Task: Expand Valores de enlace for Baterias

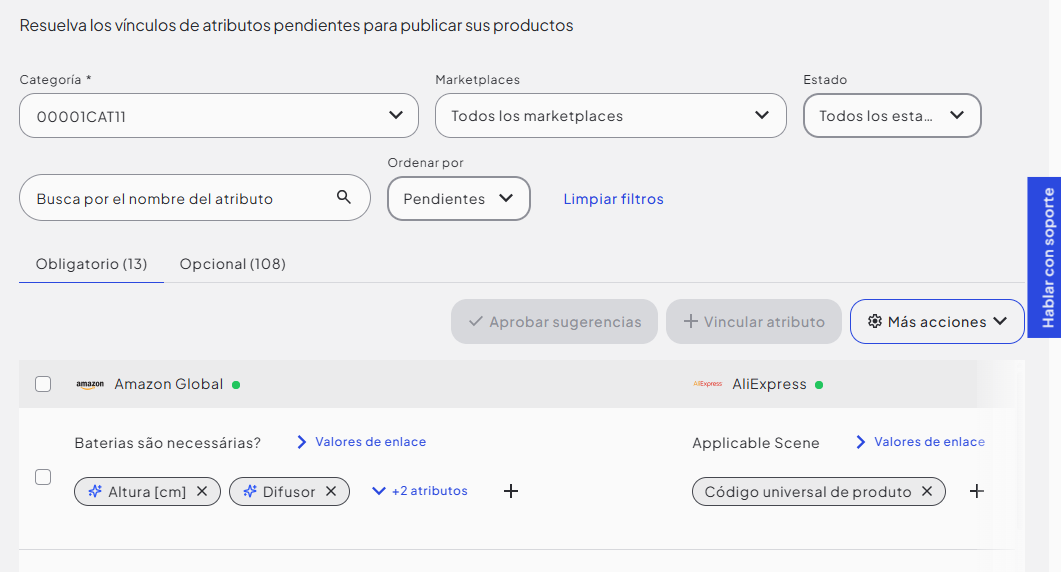Action: [361, 442]
